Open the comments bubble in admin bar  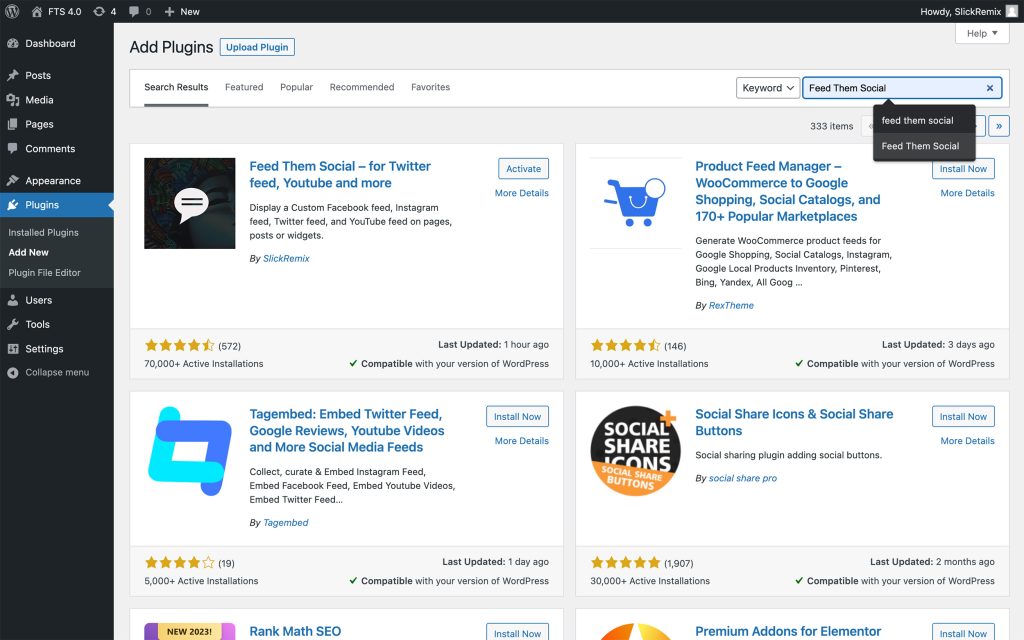pyautogui.click(x=140, y=11)
